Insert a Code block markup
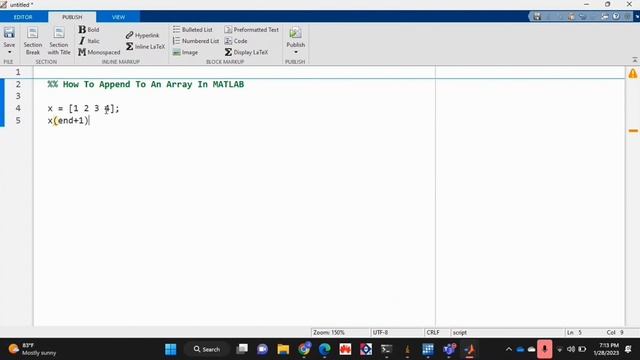 point(236,41)
